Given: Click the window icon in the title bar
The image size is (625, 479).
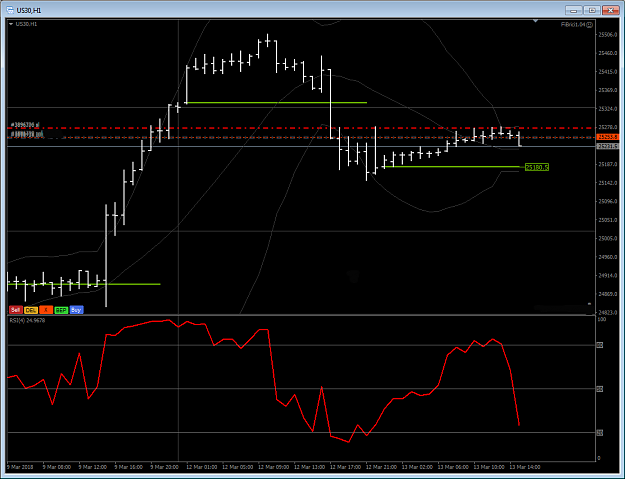Looking at the screenshot, I should click(x=10, y=10).
